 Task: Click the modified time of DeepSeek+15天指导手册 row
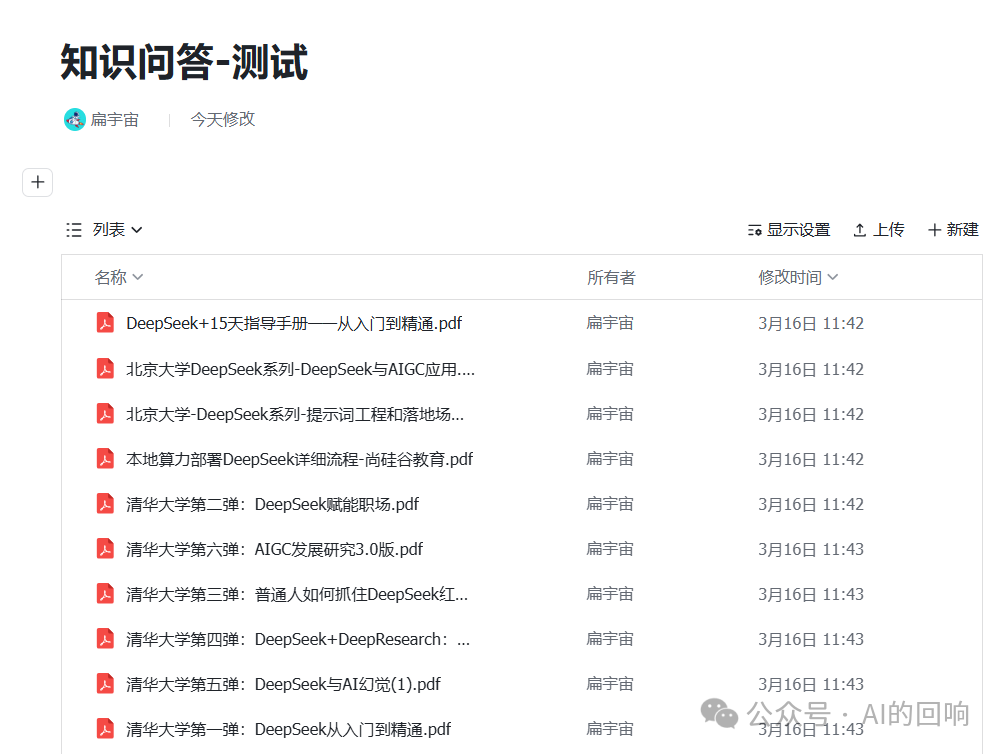[811, 324]
